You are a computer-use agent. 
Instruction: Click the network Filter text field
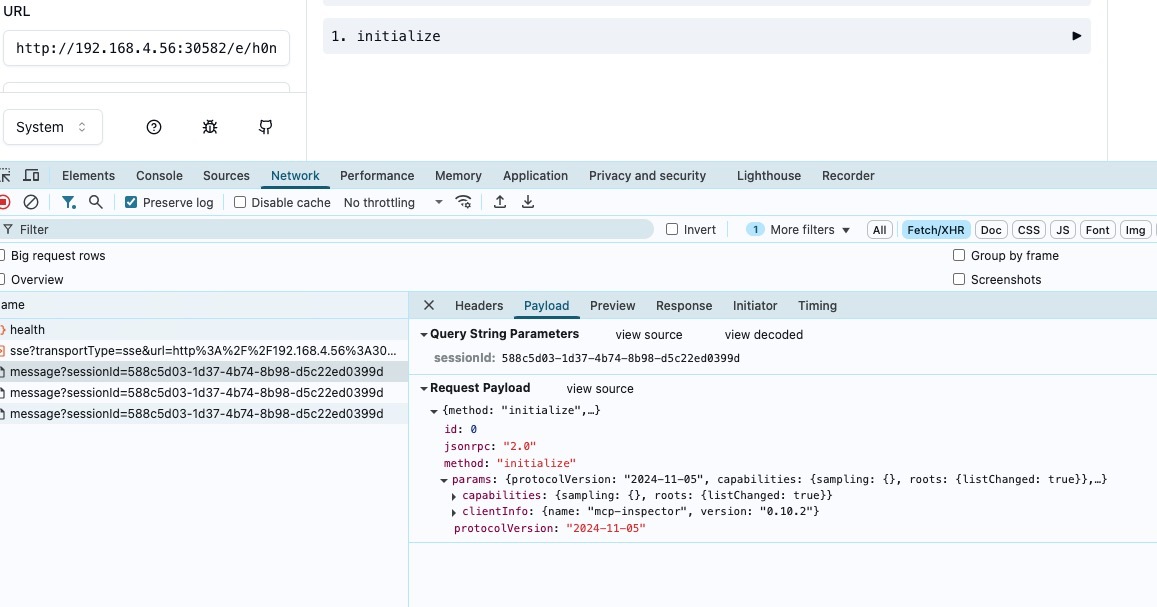tap(330, 229)
